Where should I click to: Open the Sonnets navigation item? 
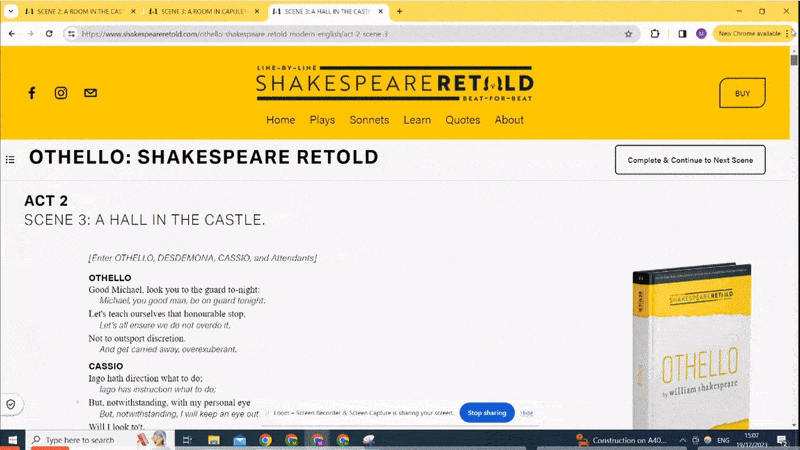coord(369,120)
